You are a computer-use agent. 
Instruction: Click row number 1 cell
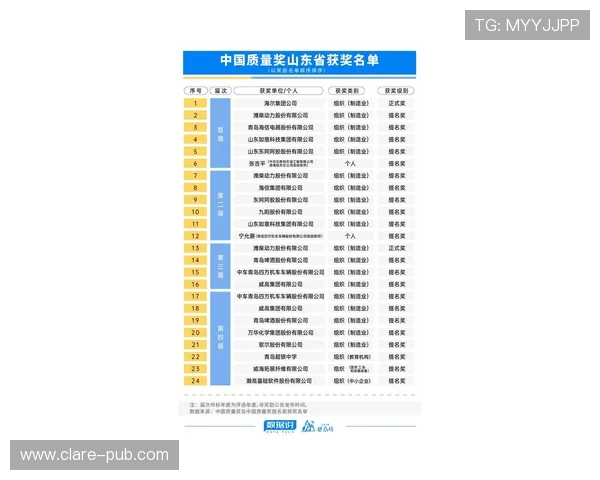(x=195, y=103)
